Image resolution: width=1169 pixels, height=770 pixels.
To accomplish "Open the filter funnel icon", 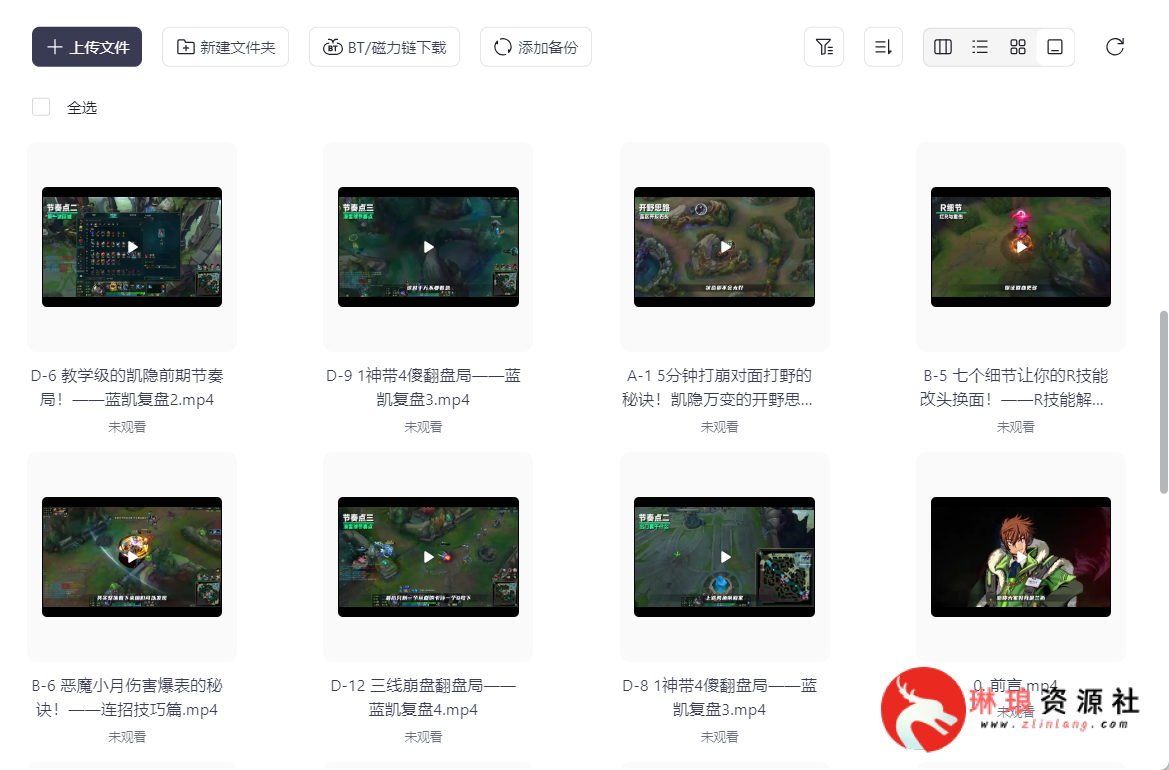I will (824, 47).
